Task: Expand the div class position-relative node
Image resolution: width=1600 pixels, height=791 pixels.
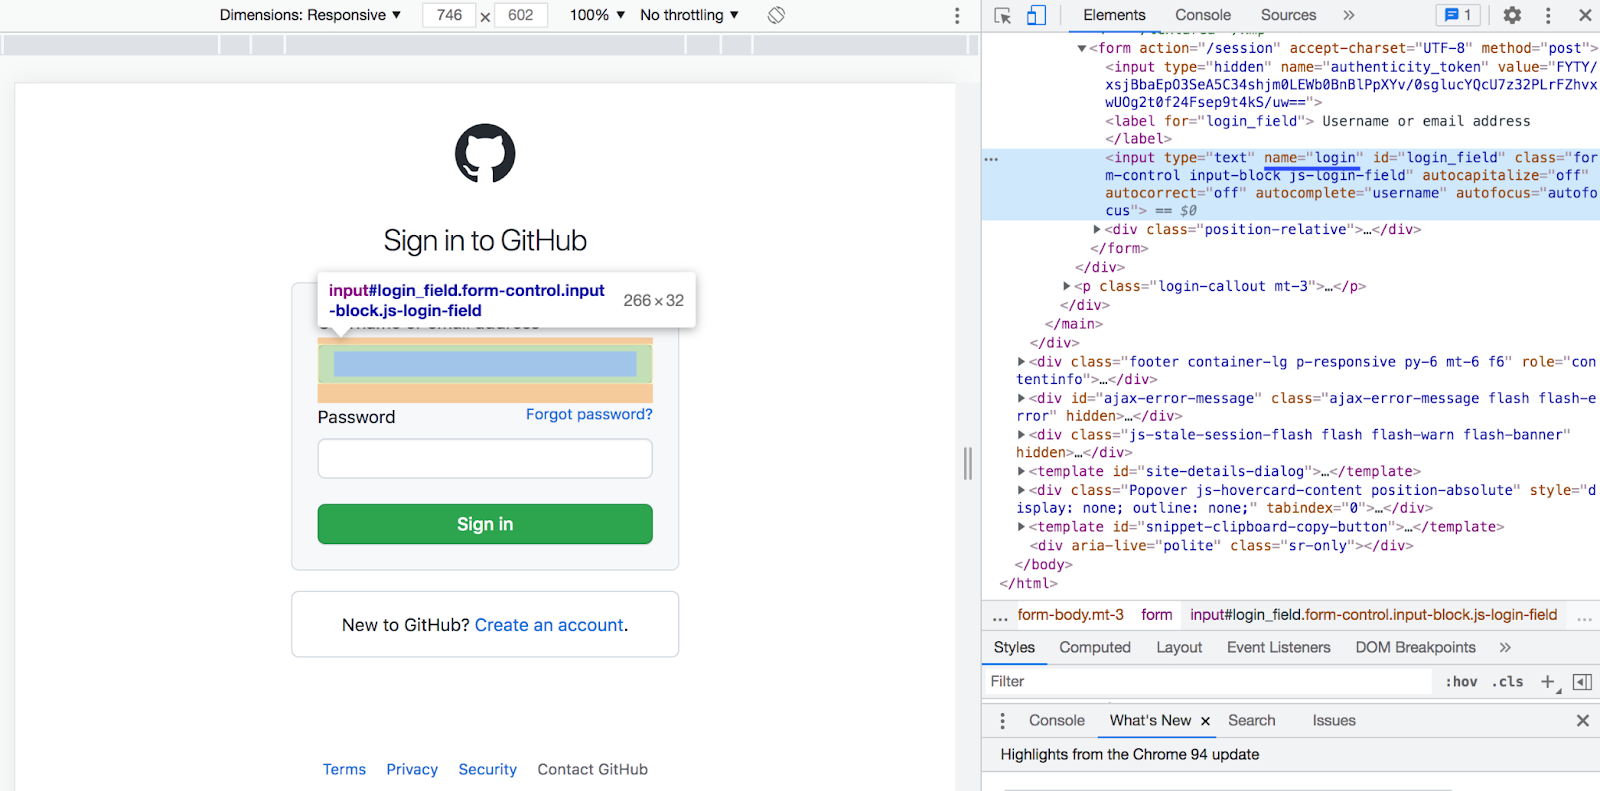Action: (1097, 230)
